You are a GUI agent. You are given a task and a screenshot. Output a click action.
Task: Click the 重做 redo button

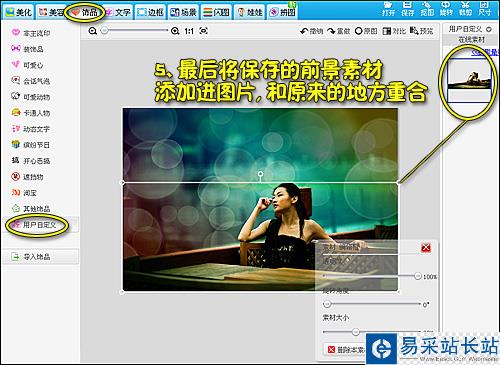pos(339,31)
